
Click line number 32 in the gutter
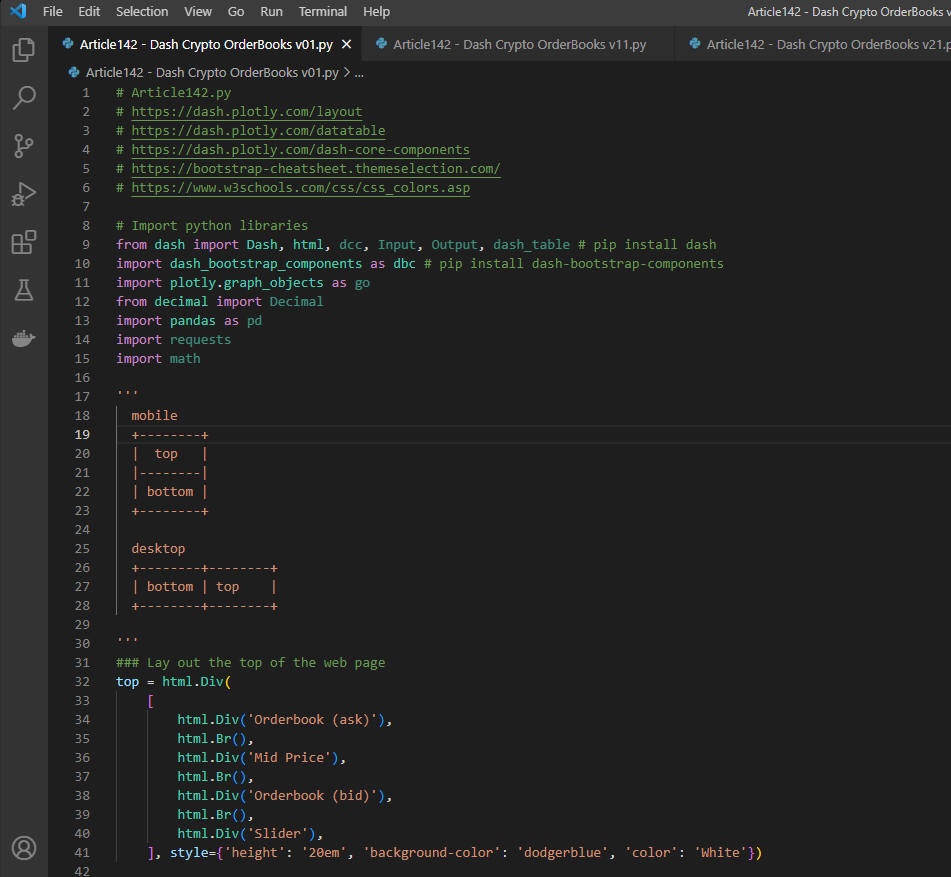[x=82, y=681]
